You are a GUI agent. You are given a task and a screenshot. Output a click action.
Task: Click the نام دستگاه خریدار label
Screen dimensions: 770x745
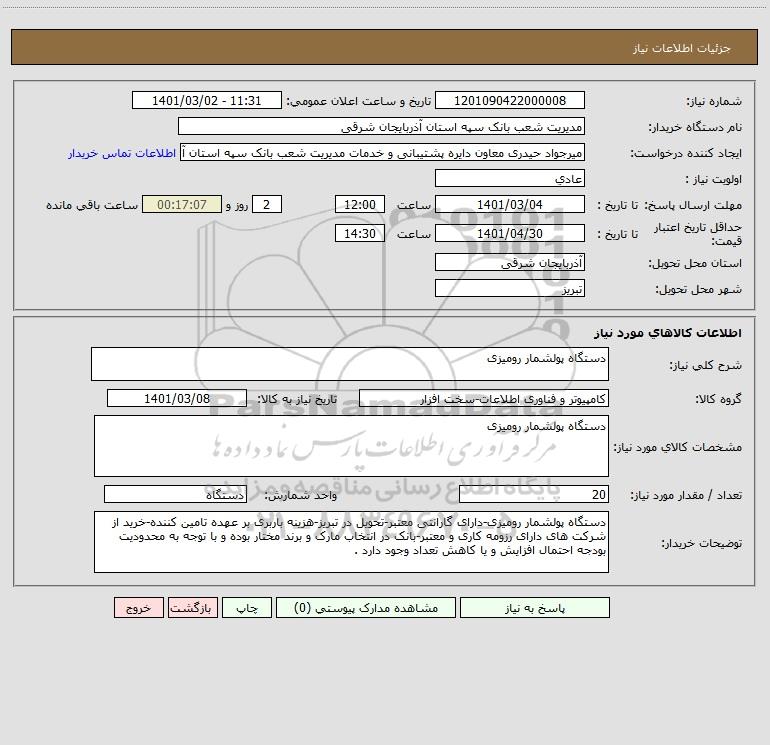pos(695,128)
